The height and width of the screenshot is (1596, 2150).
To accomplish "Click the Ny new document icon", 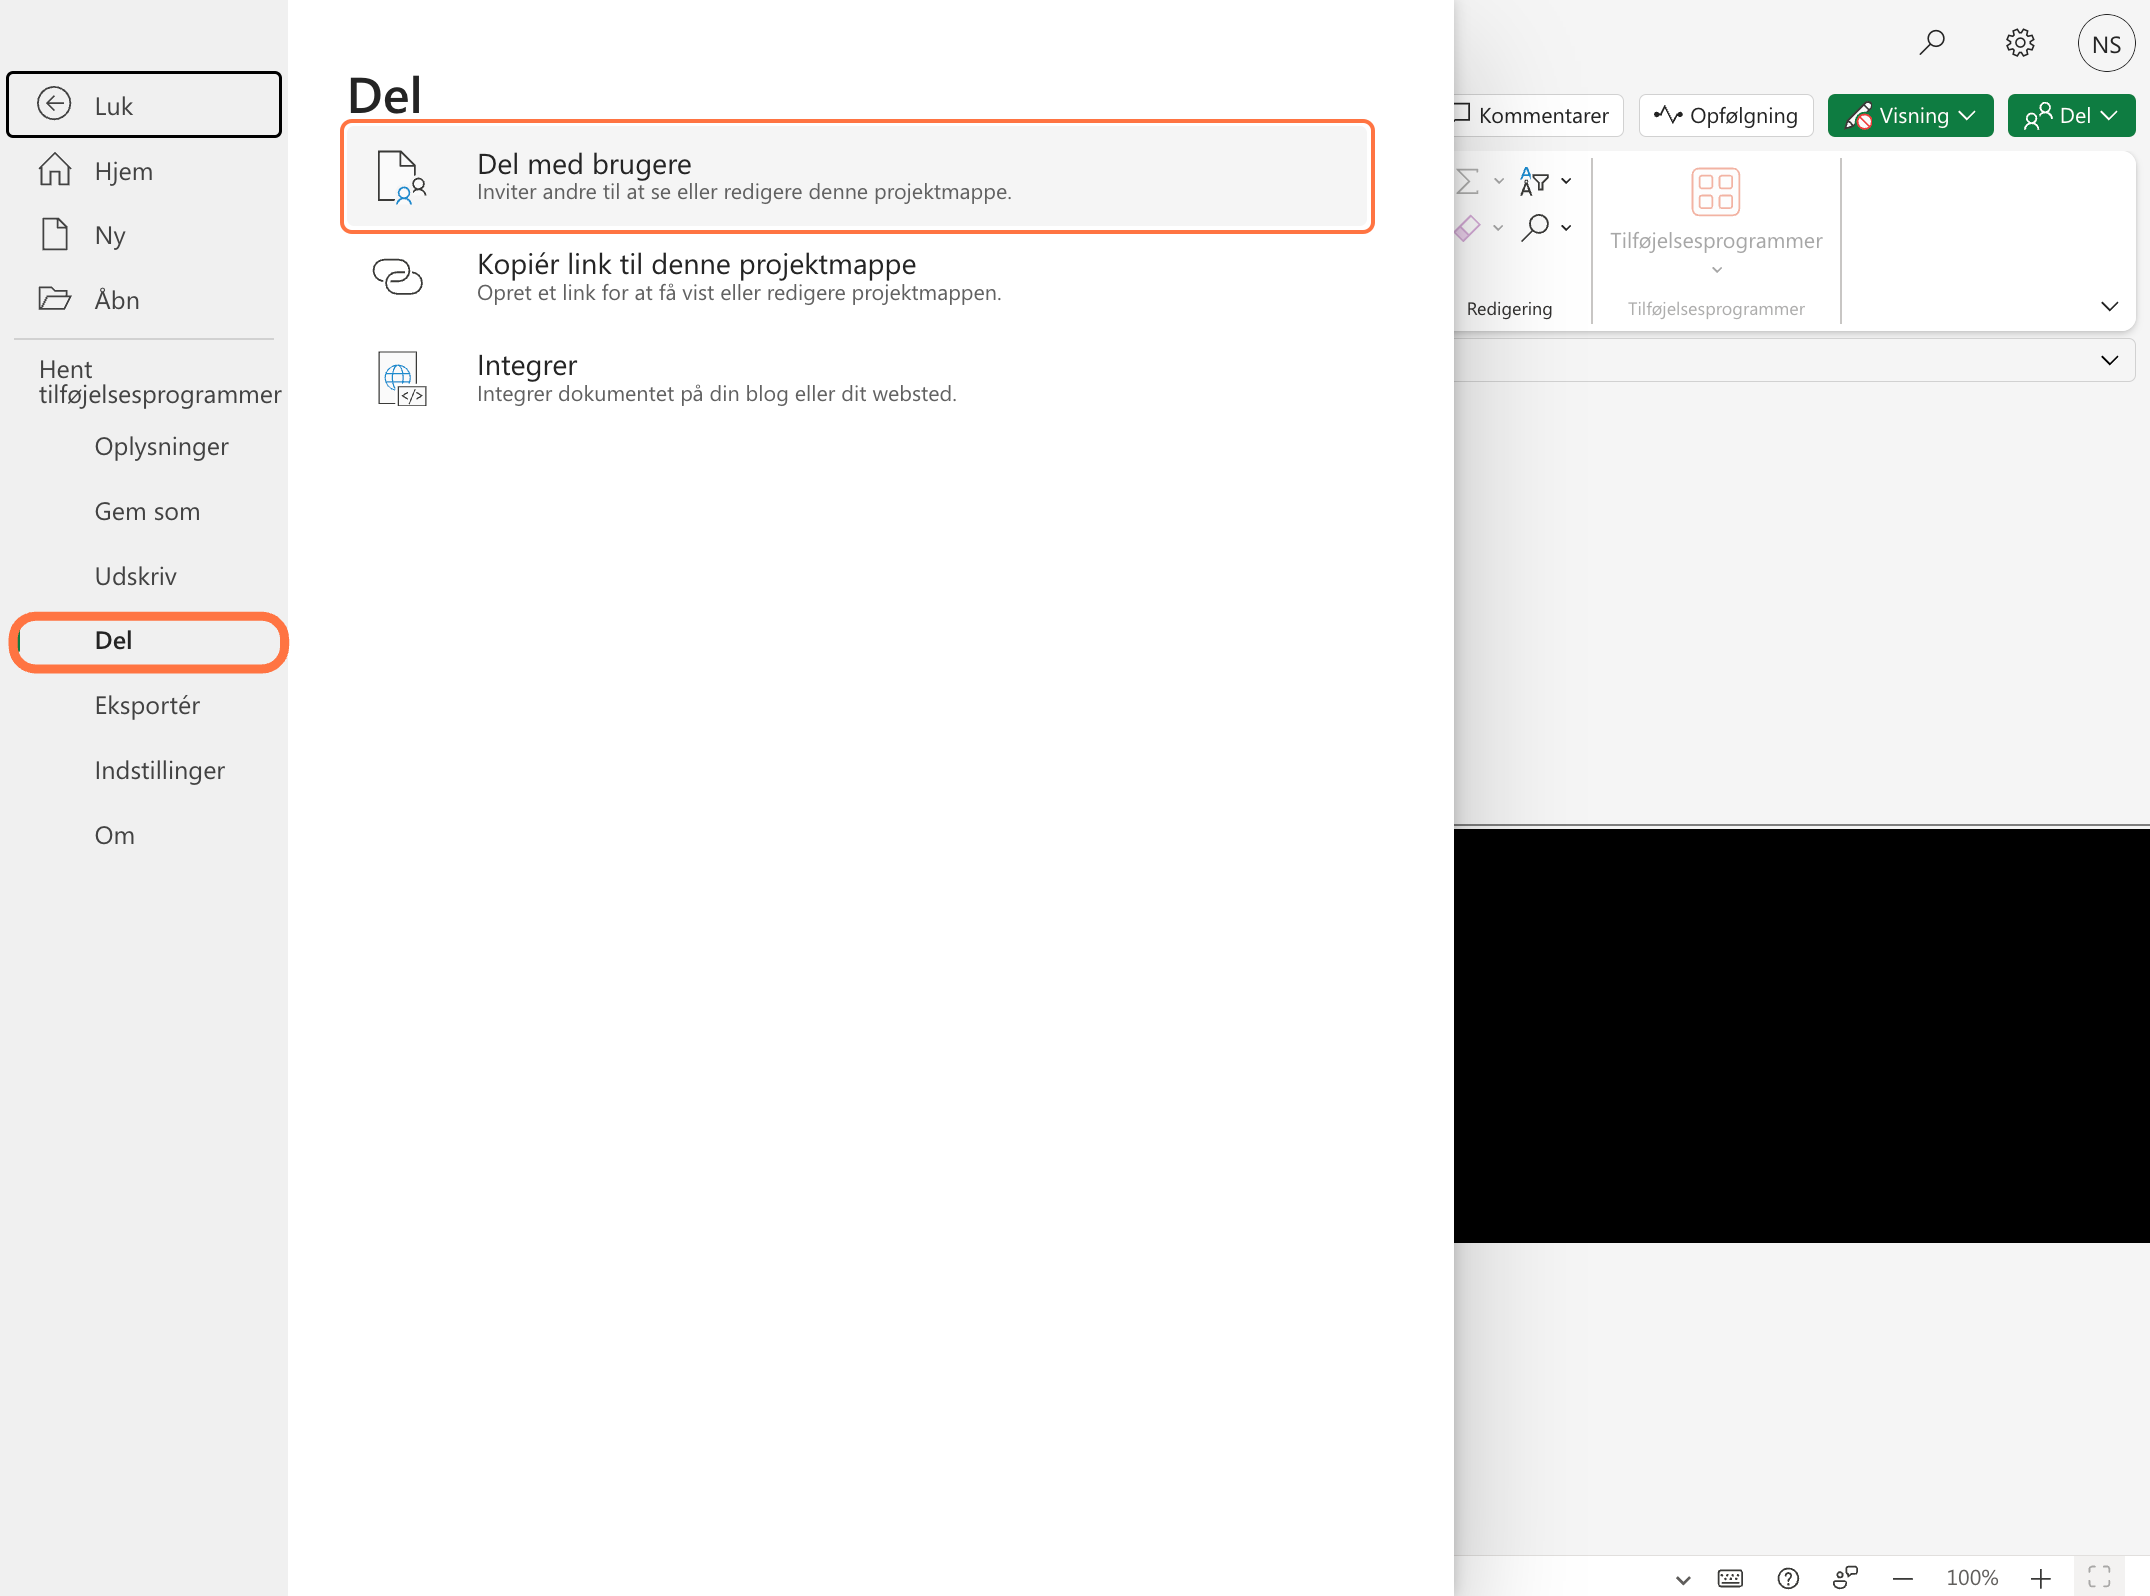I will click(54, 235).
